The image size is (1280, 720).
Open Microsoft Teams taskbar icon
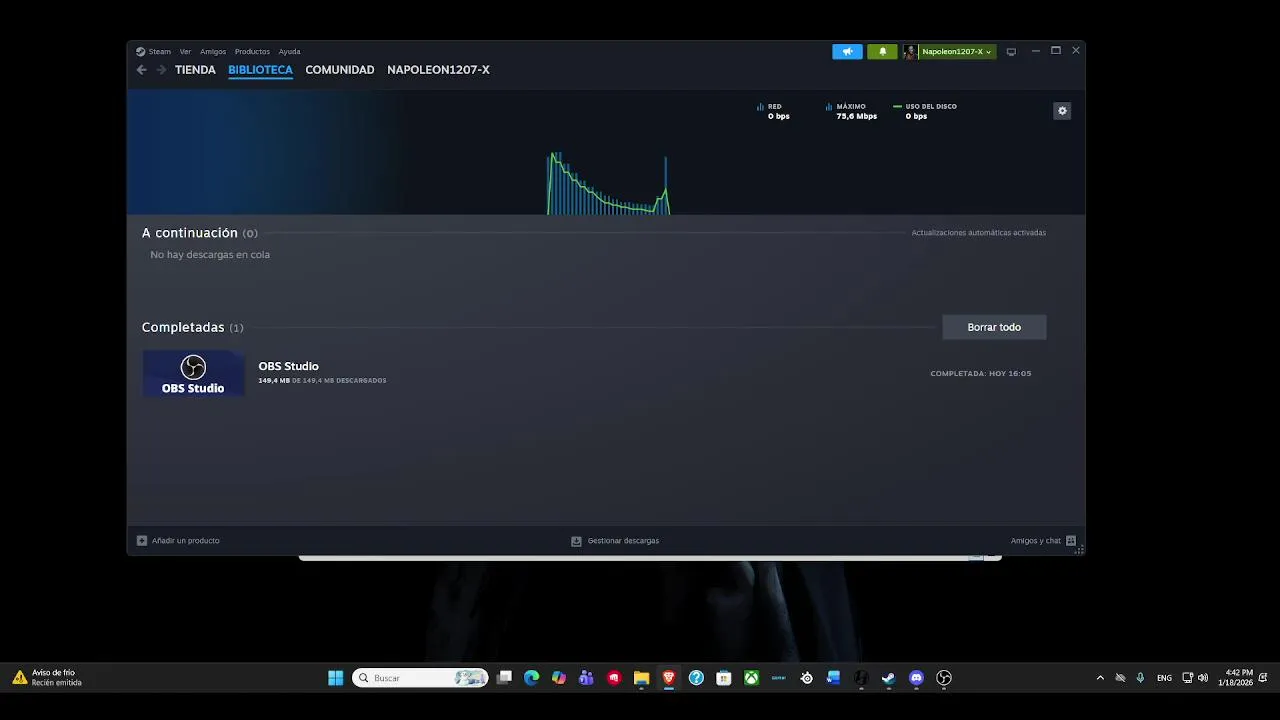pos(586,678)
